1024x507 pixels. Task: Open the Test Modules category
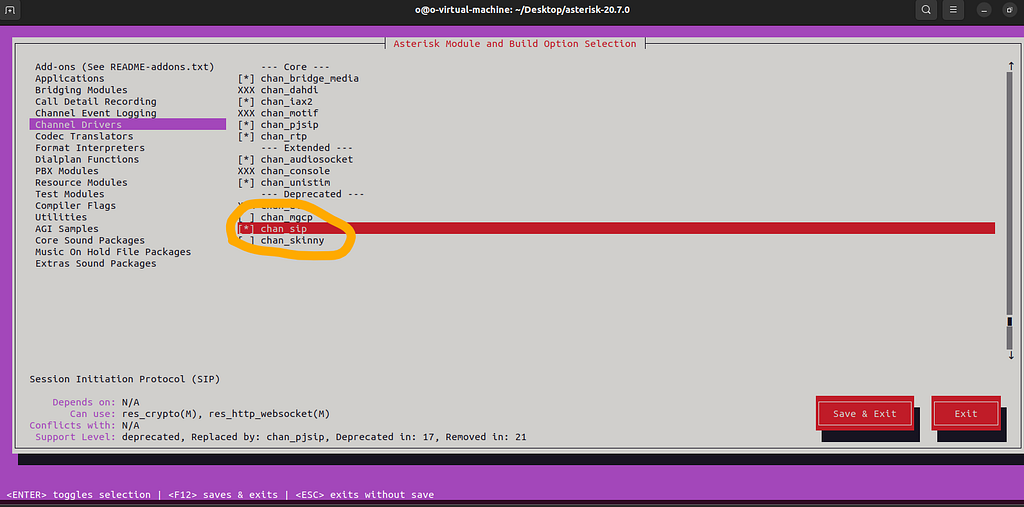click(70, 194)
